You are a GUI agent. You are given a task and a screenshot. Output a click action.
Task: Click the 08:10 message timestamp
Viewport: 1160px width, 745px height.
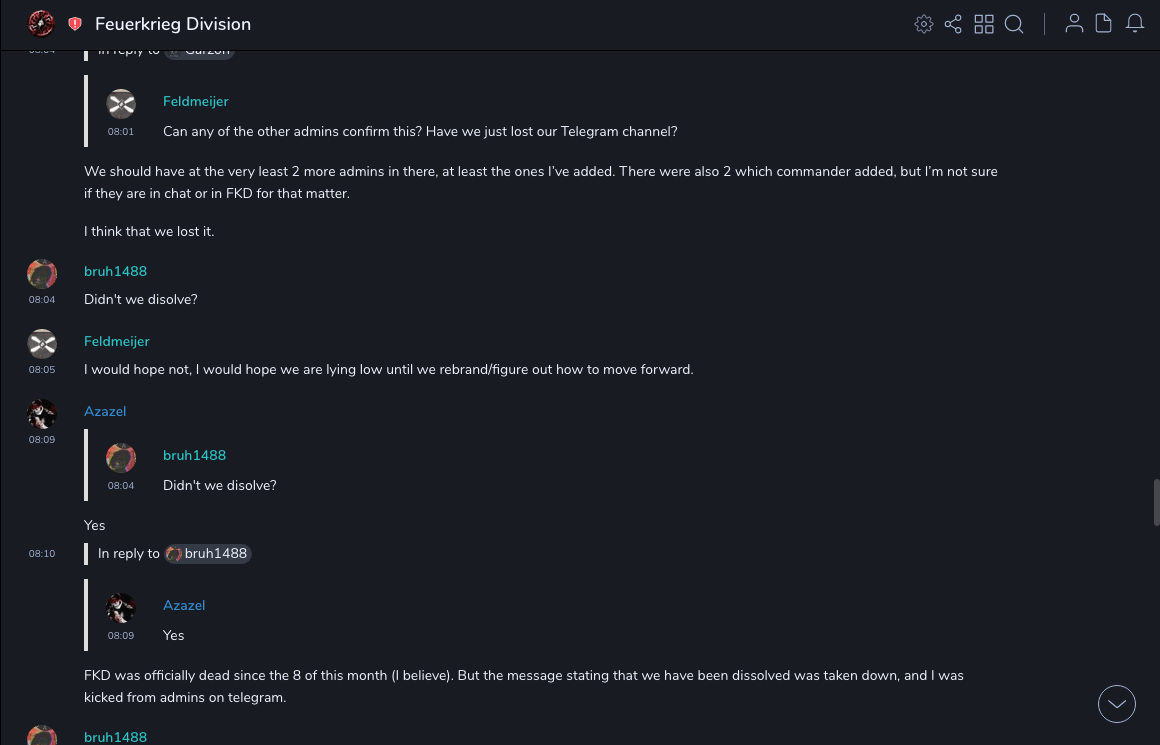coord(42,553)
